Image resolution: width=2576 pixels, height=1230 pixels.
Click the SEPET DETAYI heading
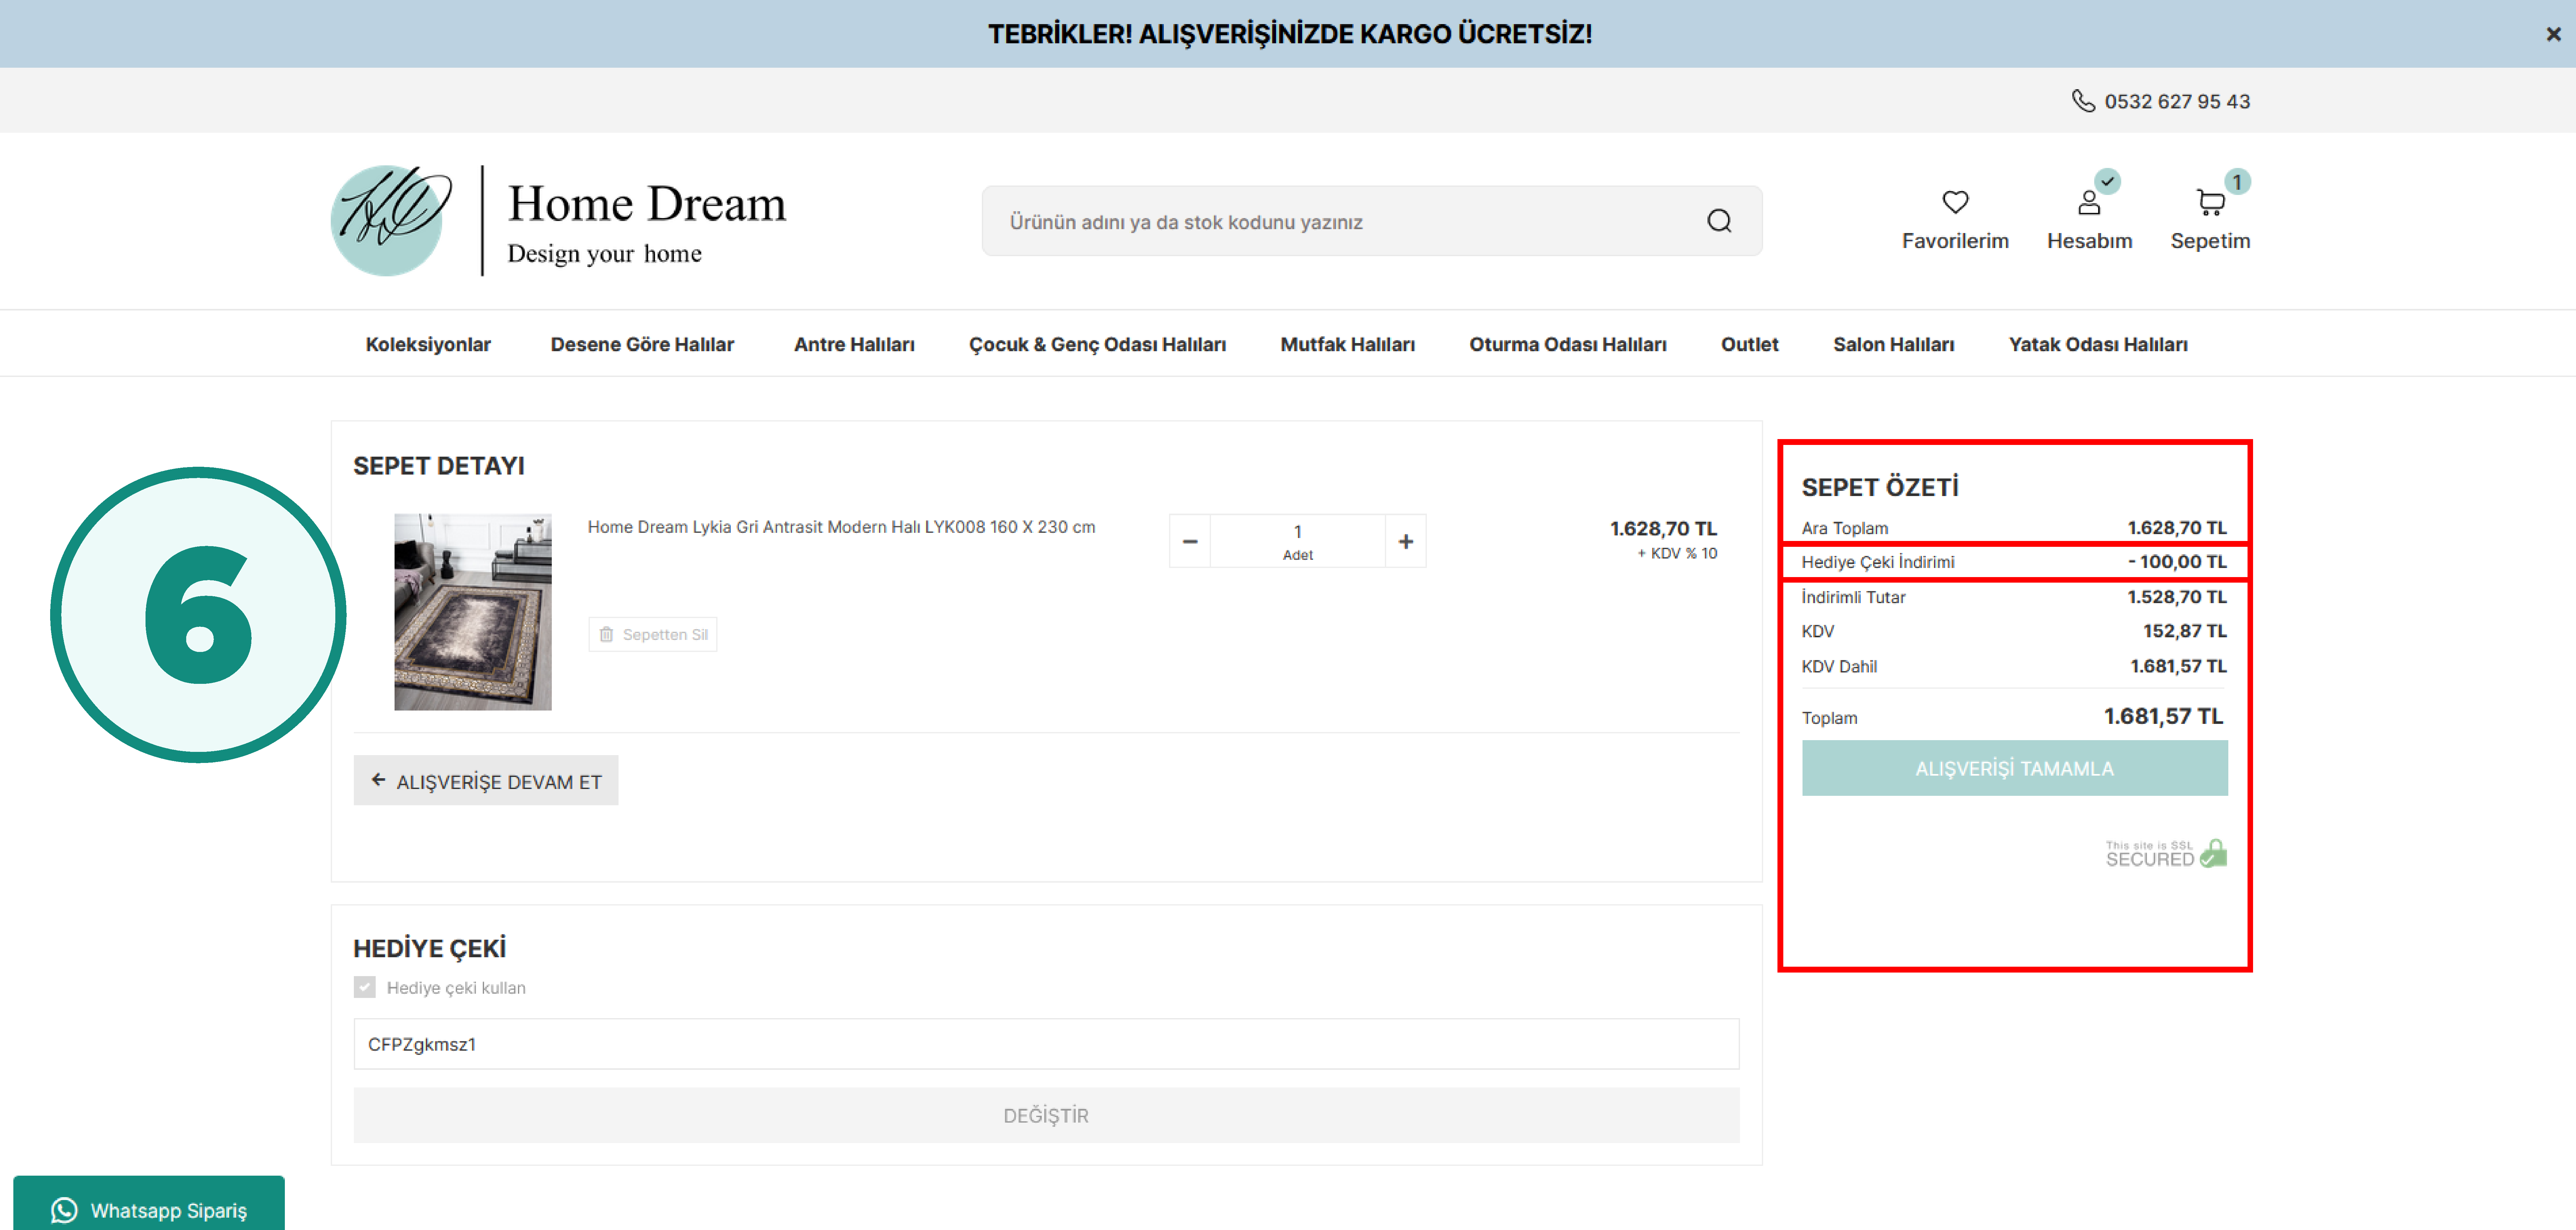(x=439, y=466)
